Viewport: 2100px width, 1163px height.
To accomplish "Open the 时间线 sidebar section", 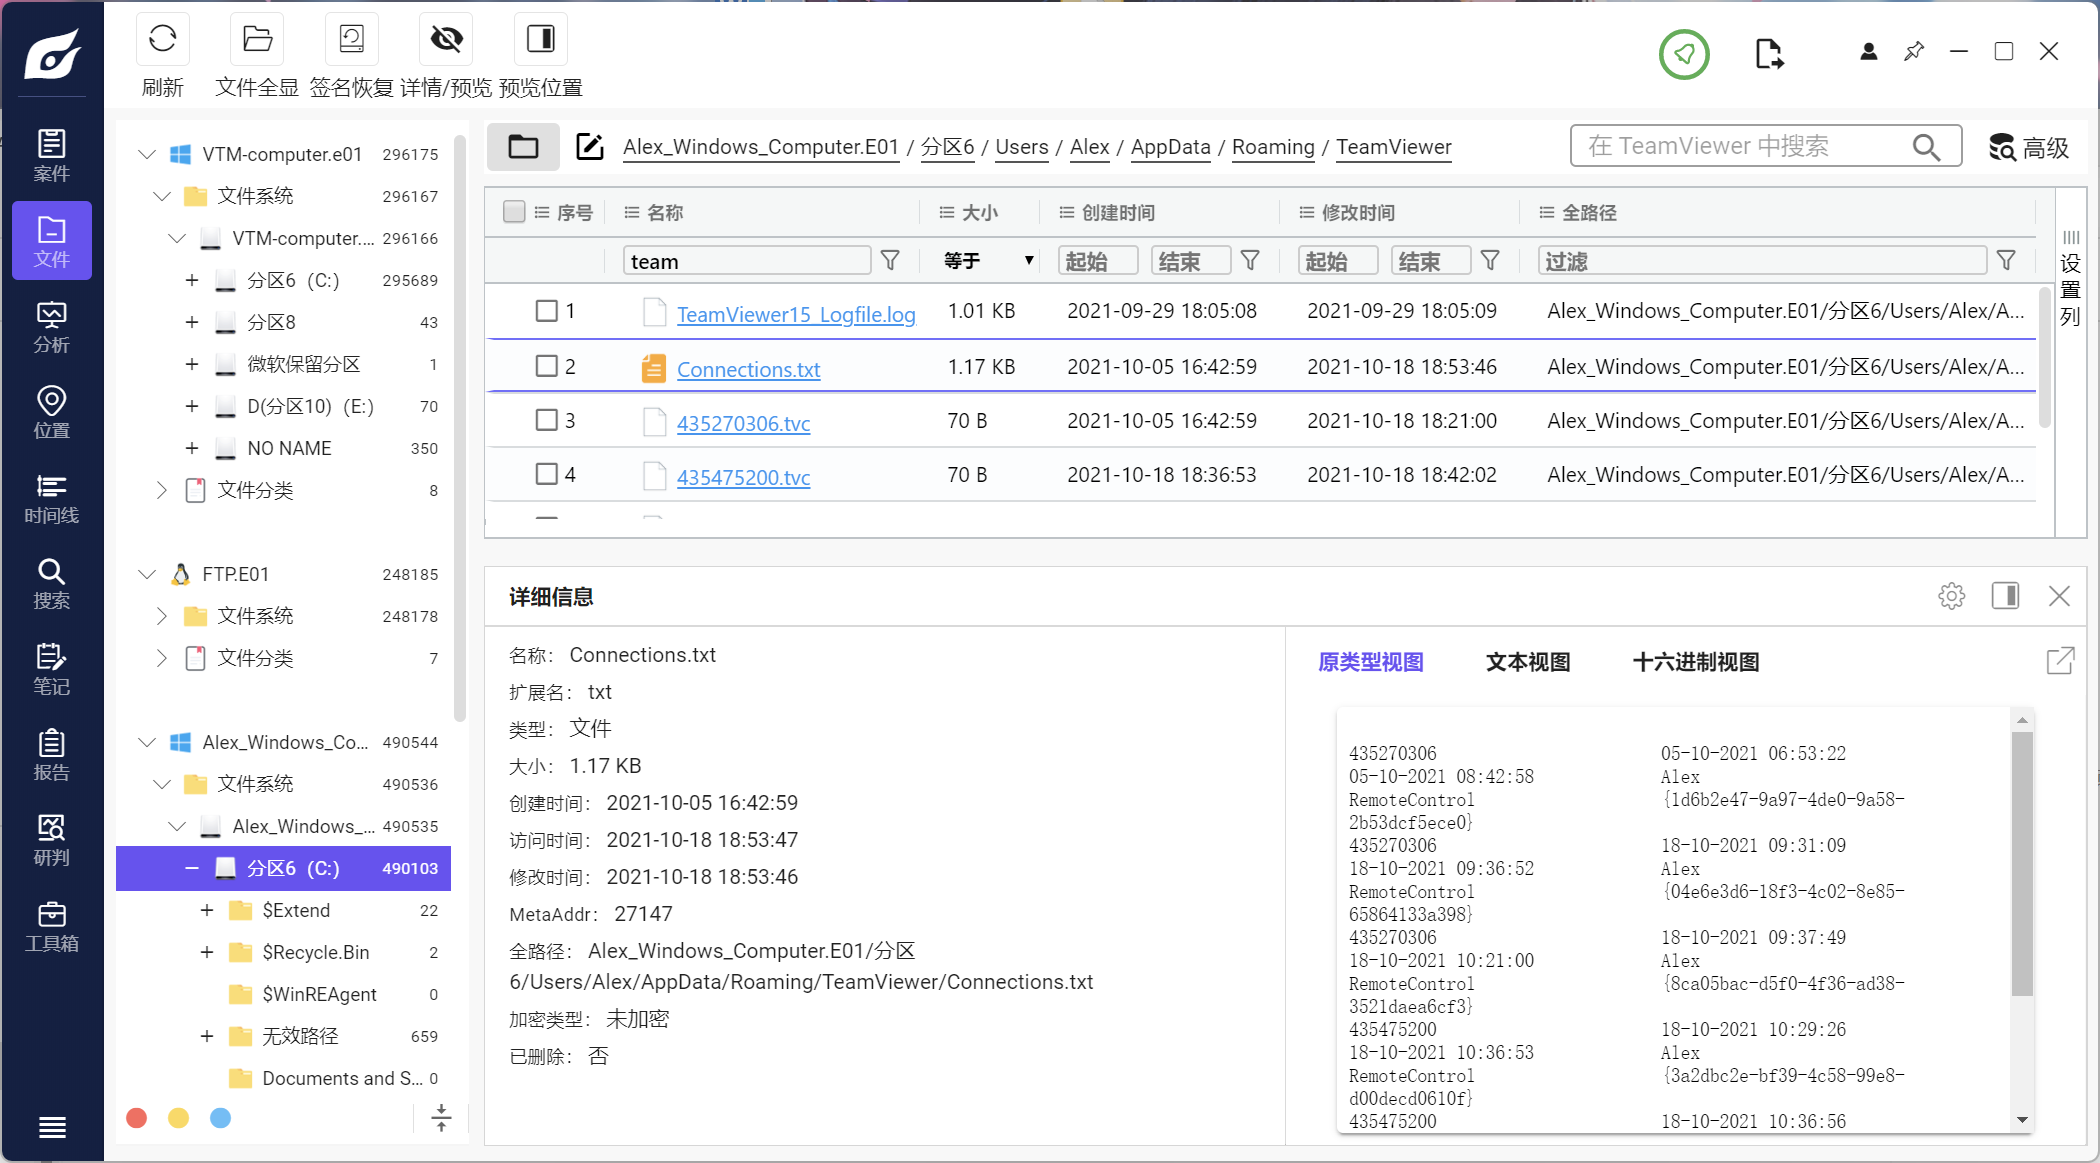I will coord(52,498).
